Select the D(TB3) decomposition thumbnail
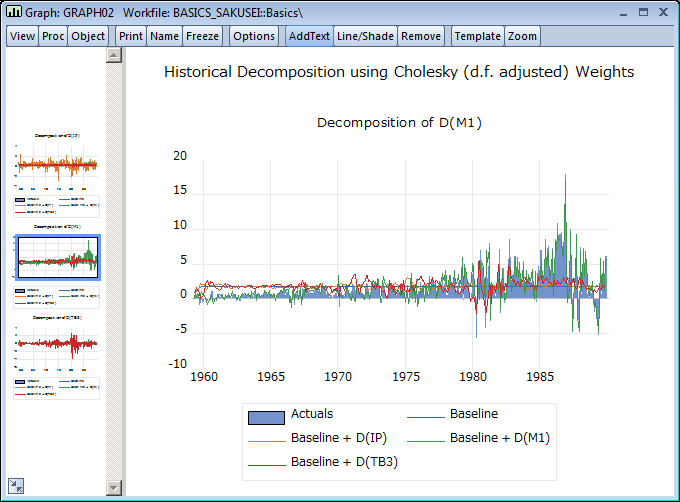The width and height of the screenshot is (680, 502). (x=57, y=350)
